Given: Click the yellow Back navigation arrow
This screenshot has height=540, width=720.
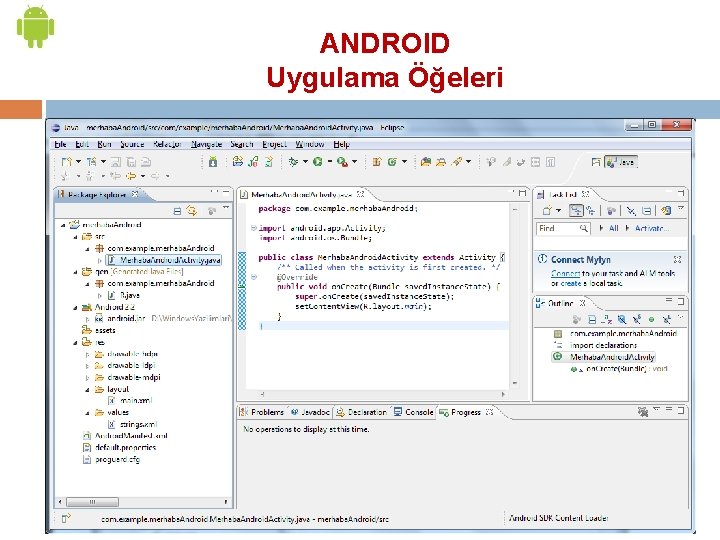Looking at the screenshot, I should 131,176.
